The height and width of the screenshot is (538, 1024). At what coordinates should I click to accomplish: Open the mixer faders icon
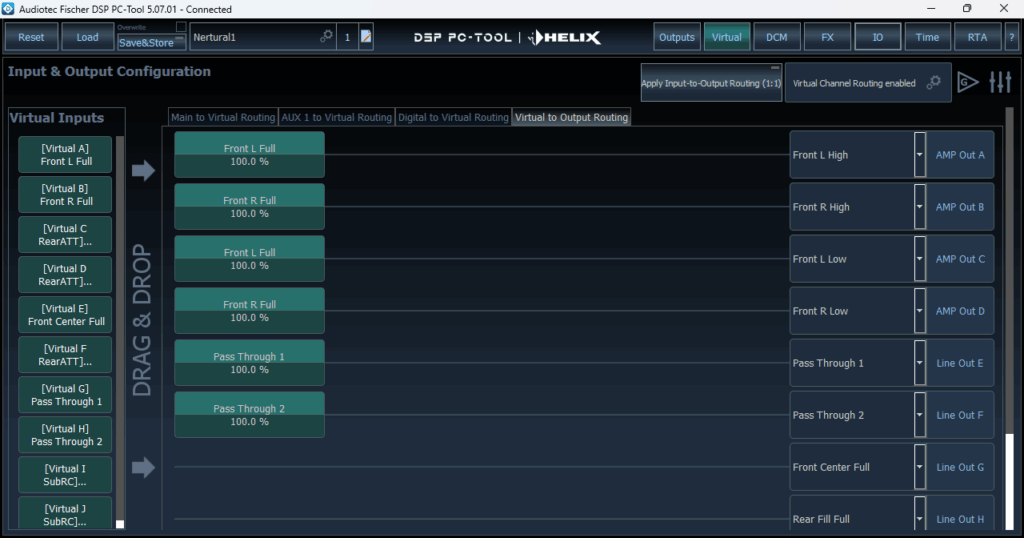(1000, 83)
